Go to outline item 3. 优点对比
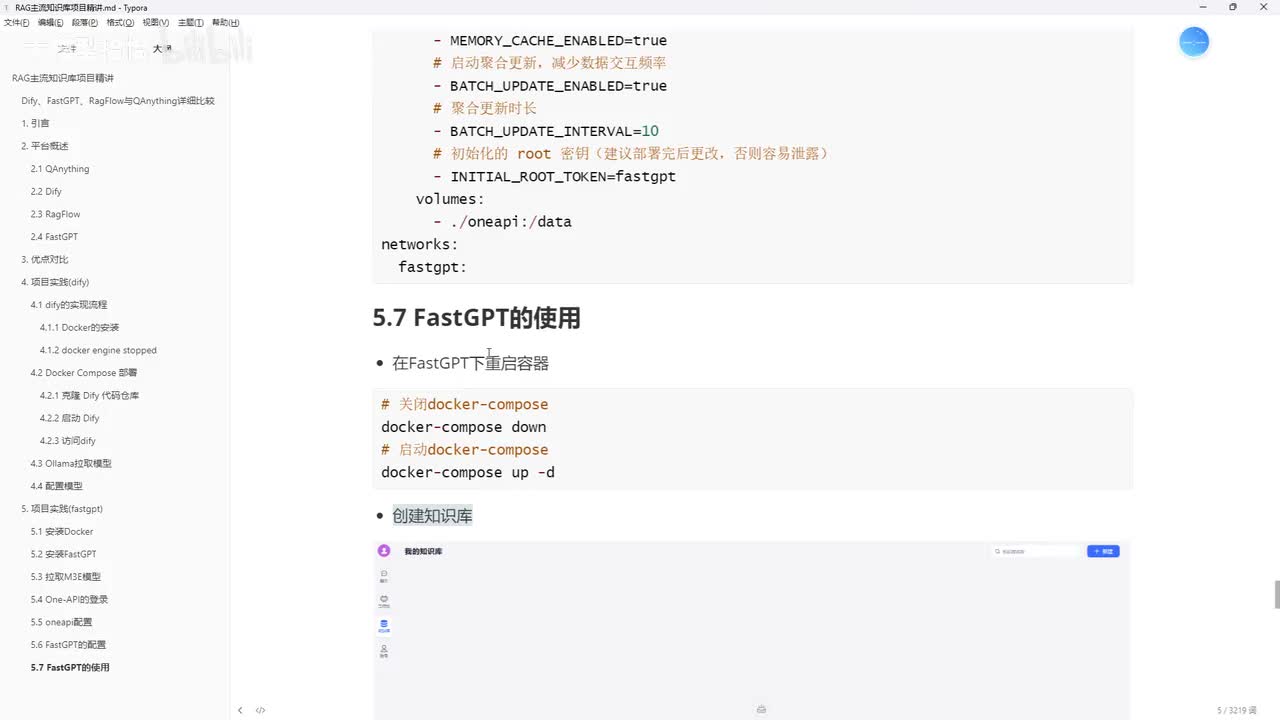The height and width of the screenshot is (720, 1280). tap(45, 259)
